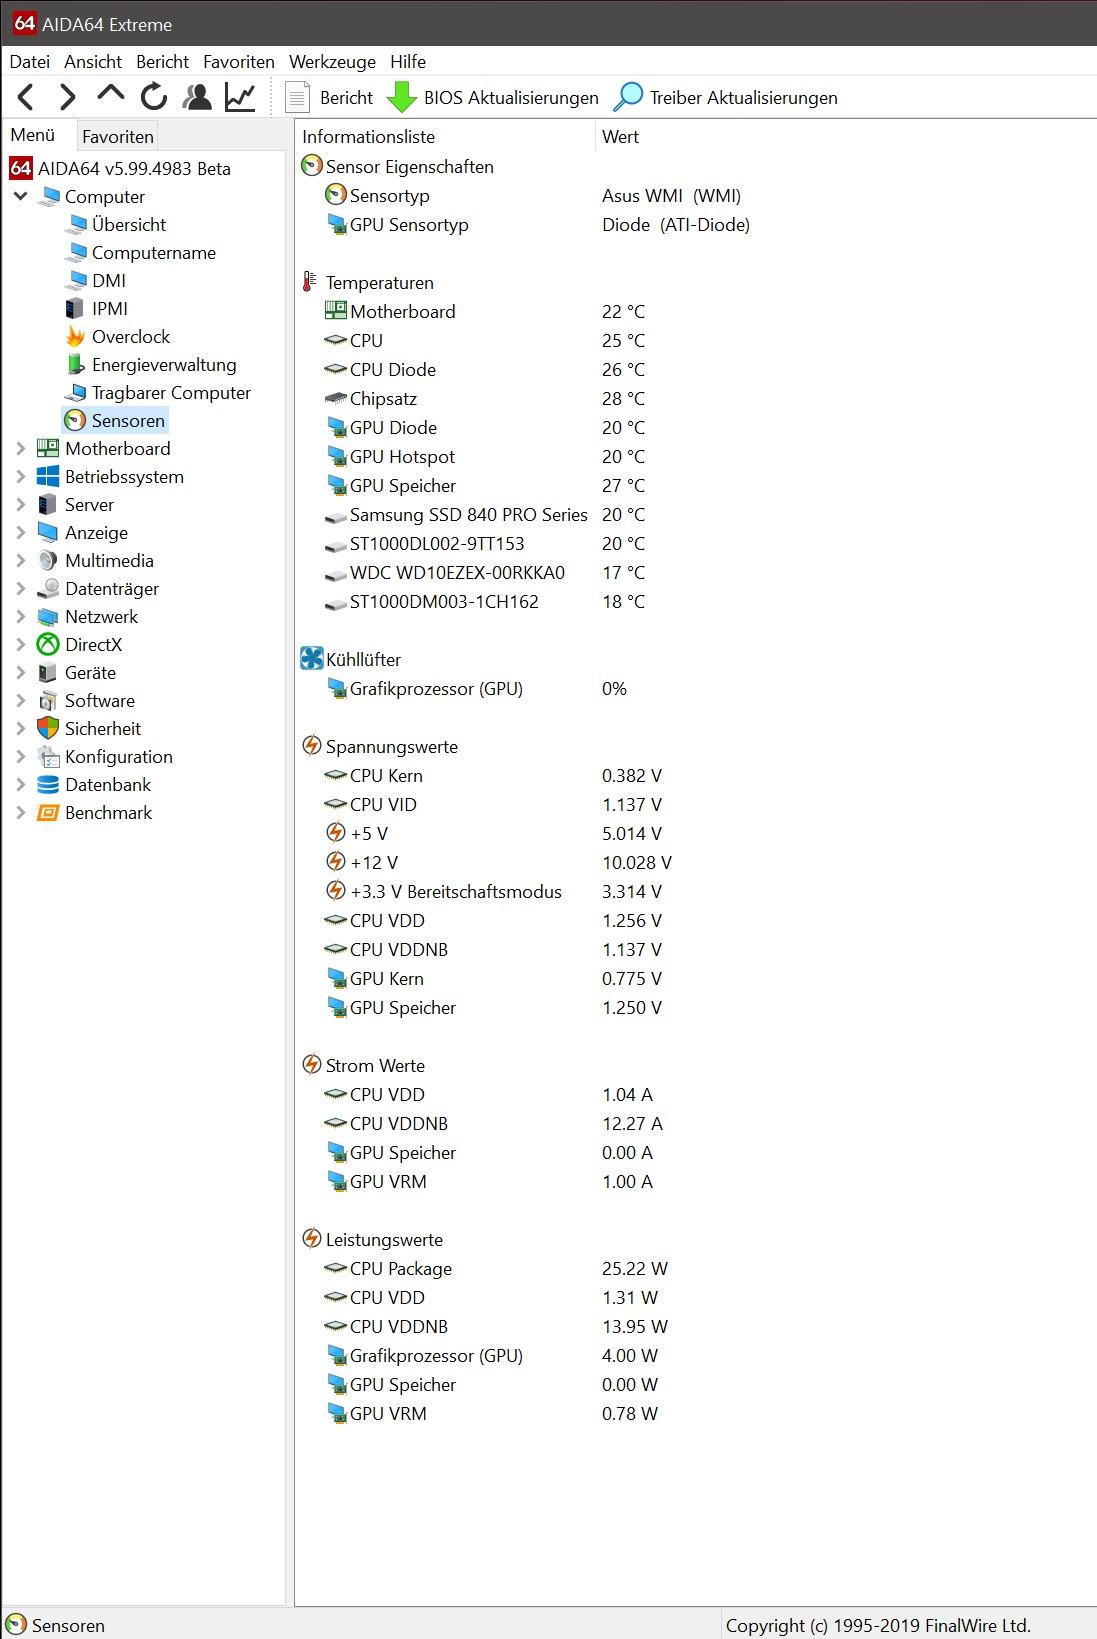This screenshot has height=1639, width=1097.
Task: Expand the Datenträger tree node
Action: [x=20, y=589]
